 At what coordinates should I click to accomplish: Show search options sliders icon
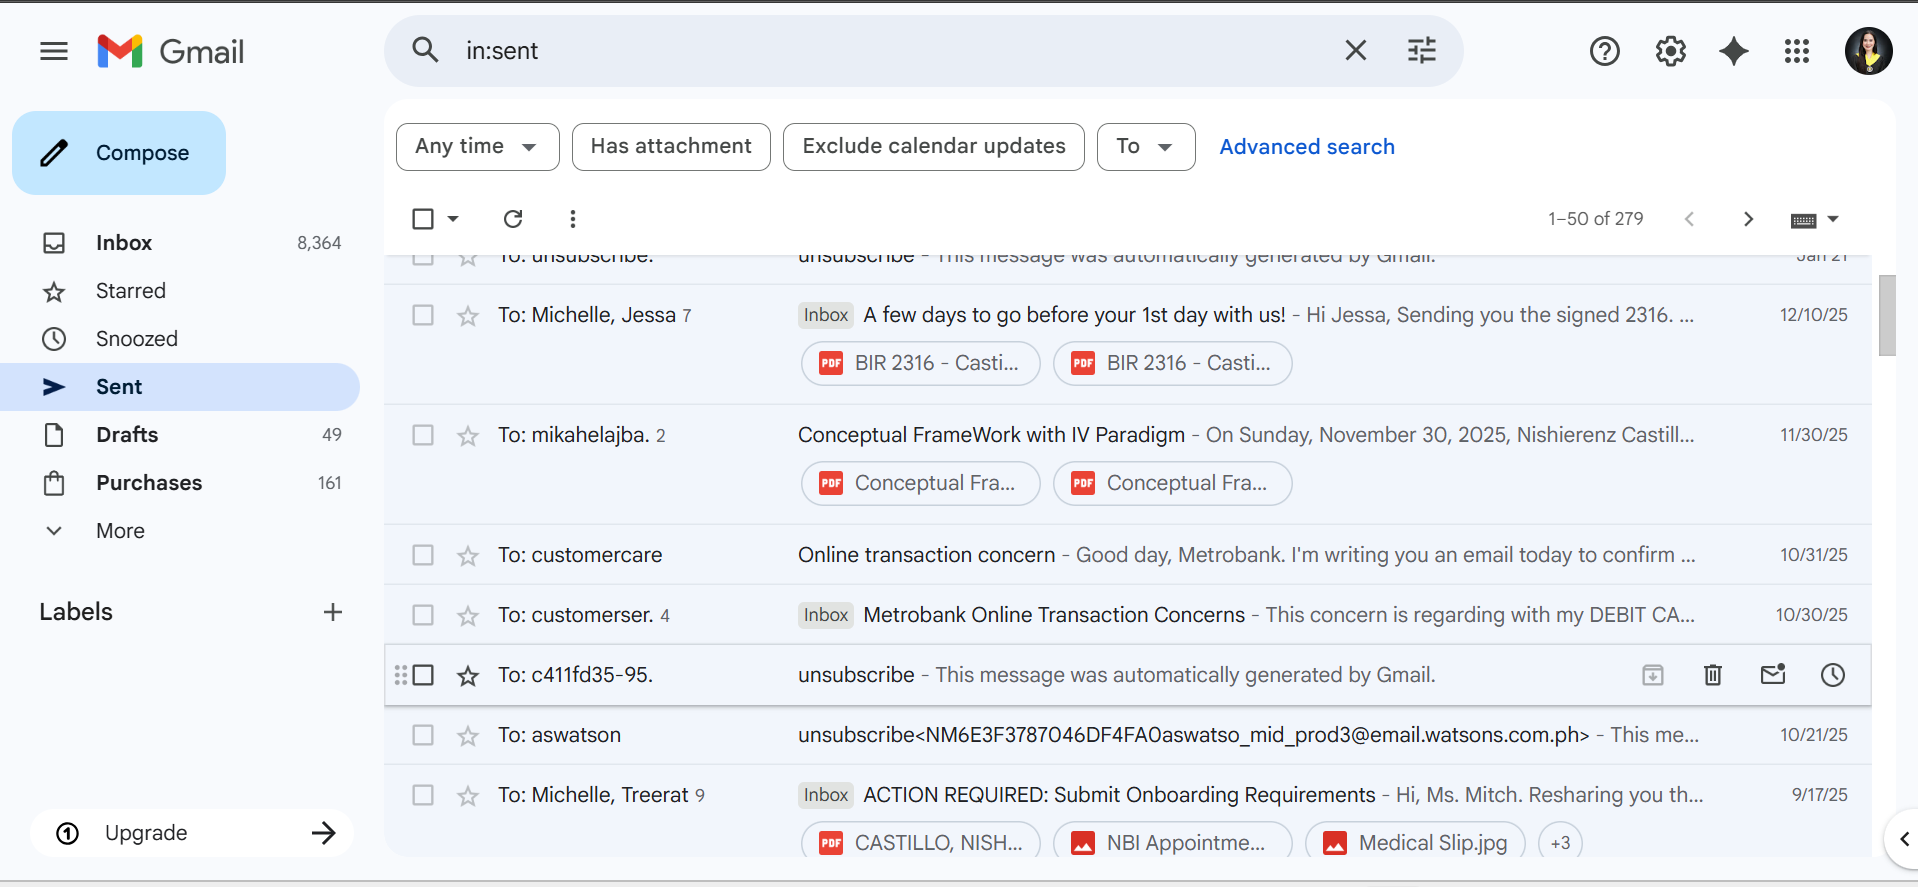coord(1421,51)
